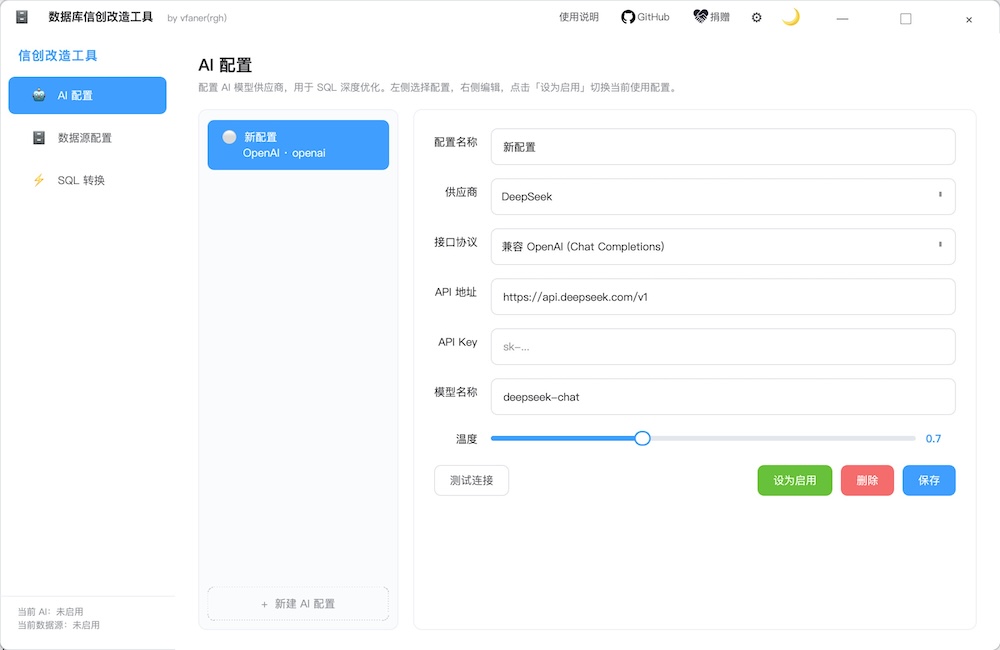Click the 捐赠 donate heart icon
This screenshot has height=650, width=1000.
700,17
